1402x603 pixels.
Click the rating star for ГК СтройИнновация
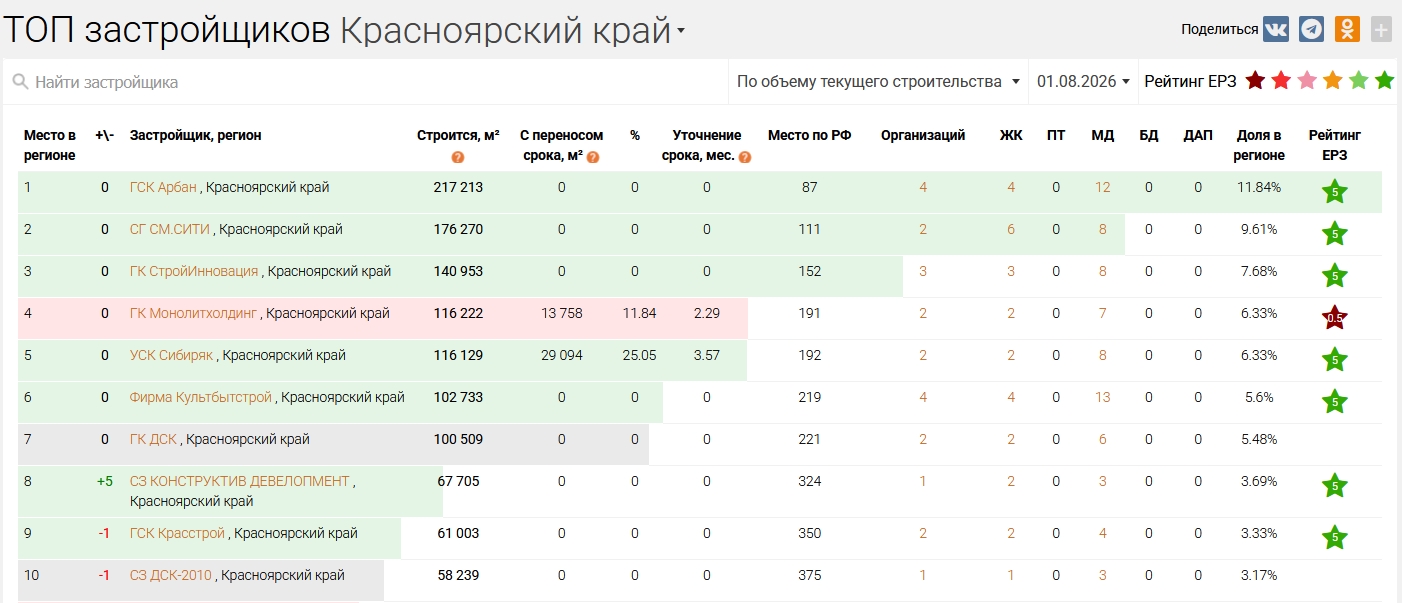pos(1334,276)
